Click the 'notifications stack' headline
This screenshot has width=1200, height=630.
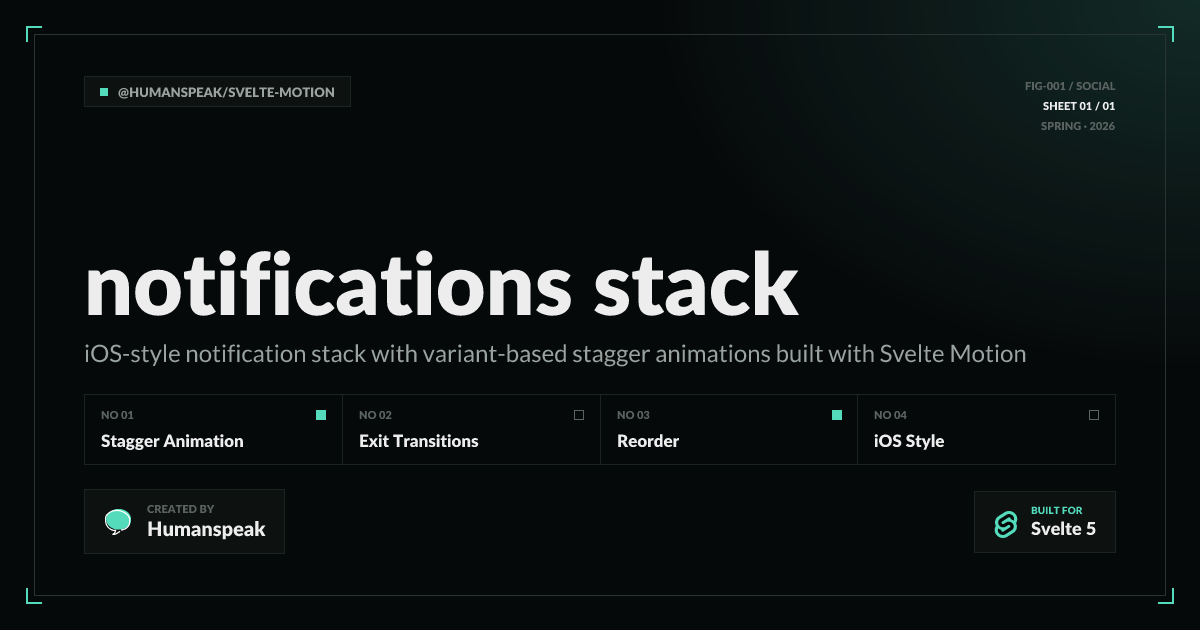(x=442, y=286)
